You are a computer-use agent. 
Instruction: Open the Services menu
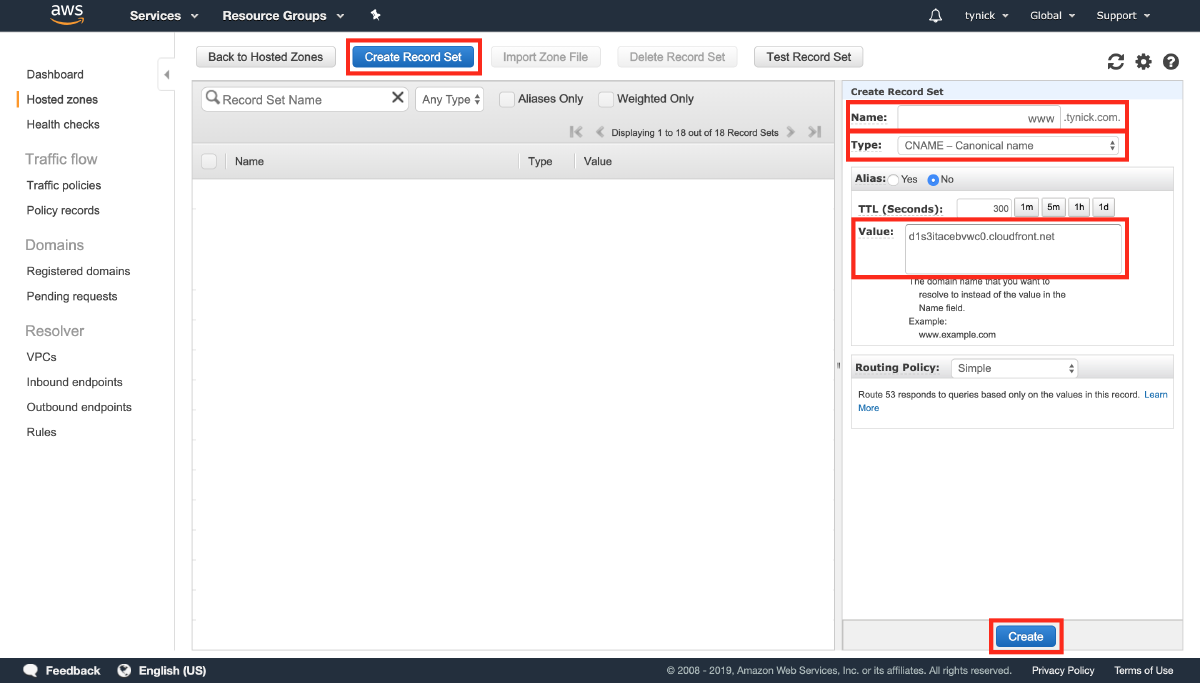click(164, 15)
